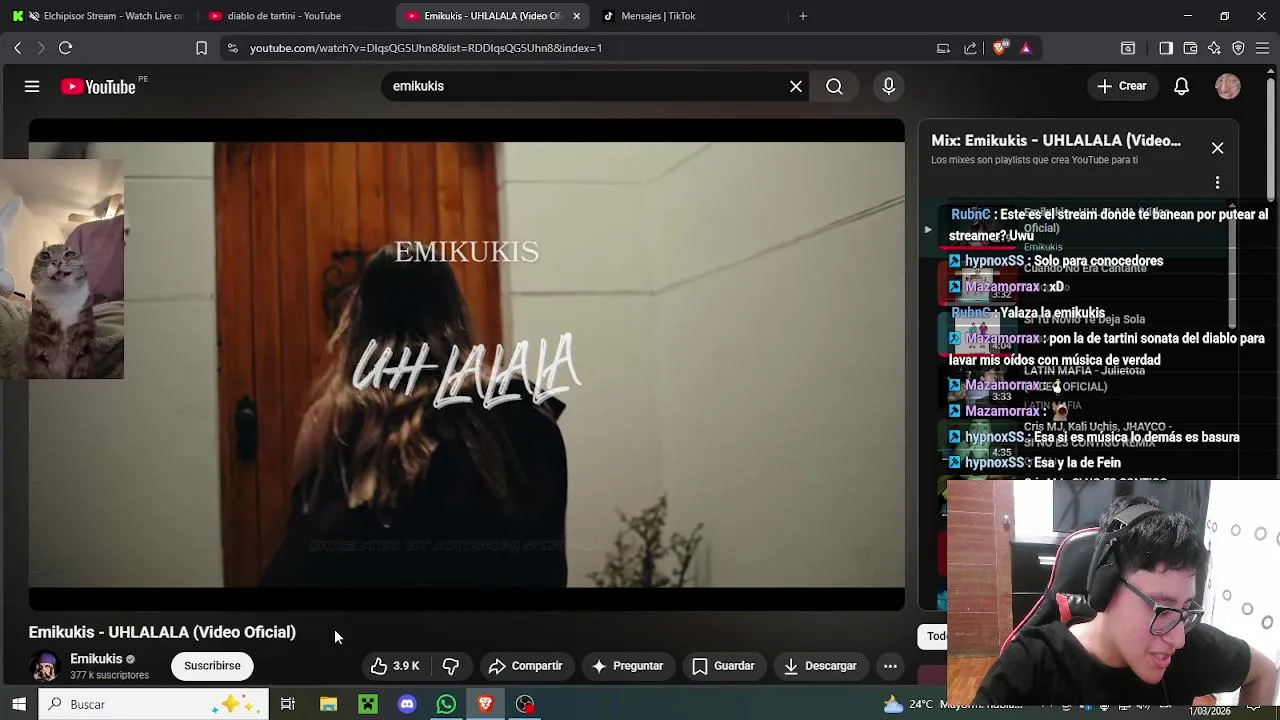Close the Mix playlist panel
The image size is (1280, 720).
[x=1217, y=148]
